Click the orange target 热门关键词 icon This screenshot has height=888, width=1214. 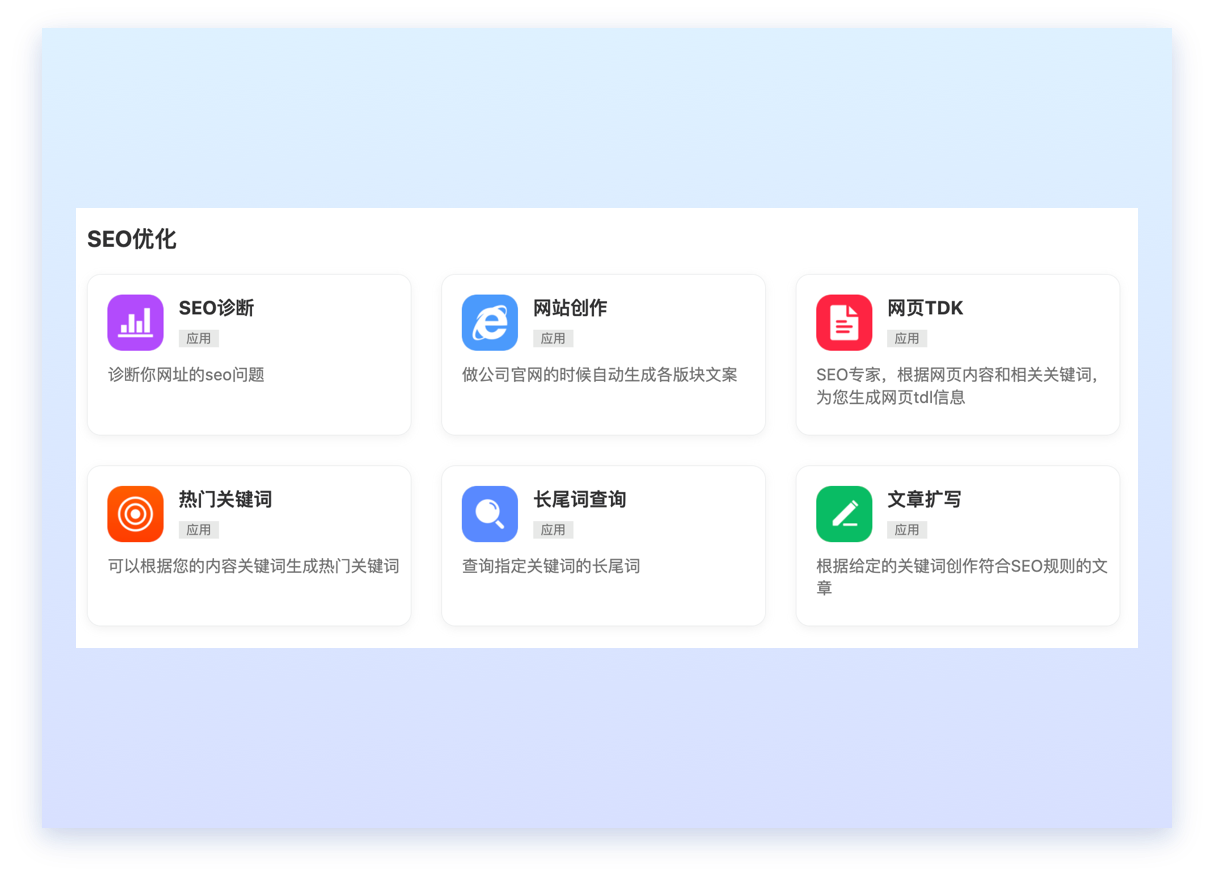pos(135,514)
